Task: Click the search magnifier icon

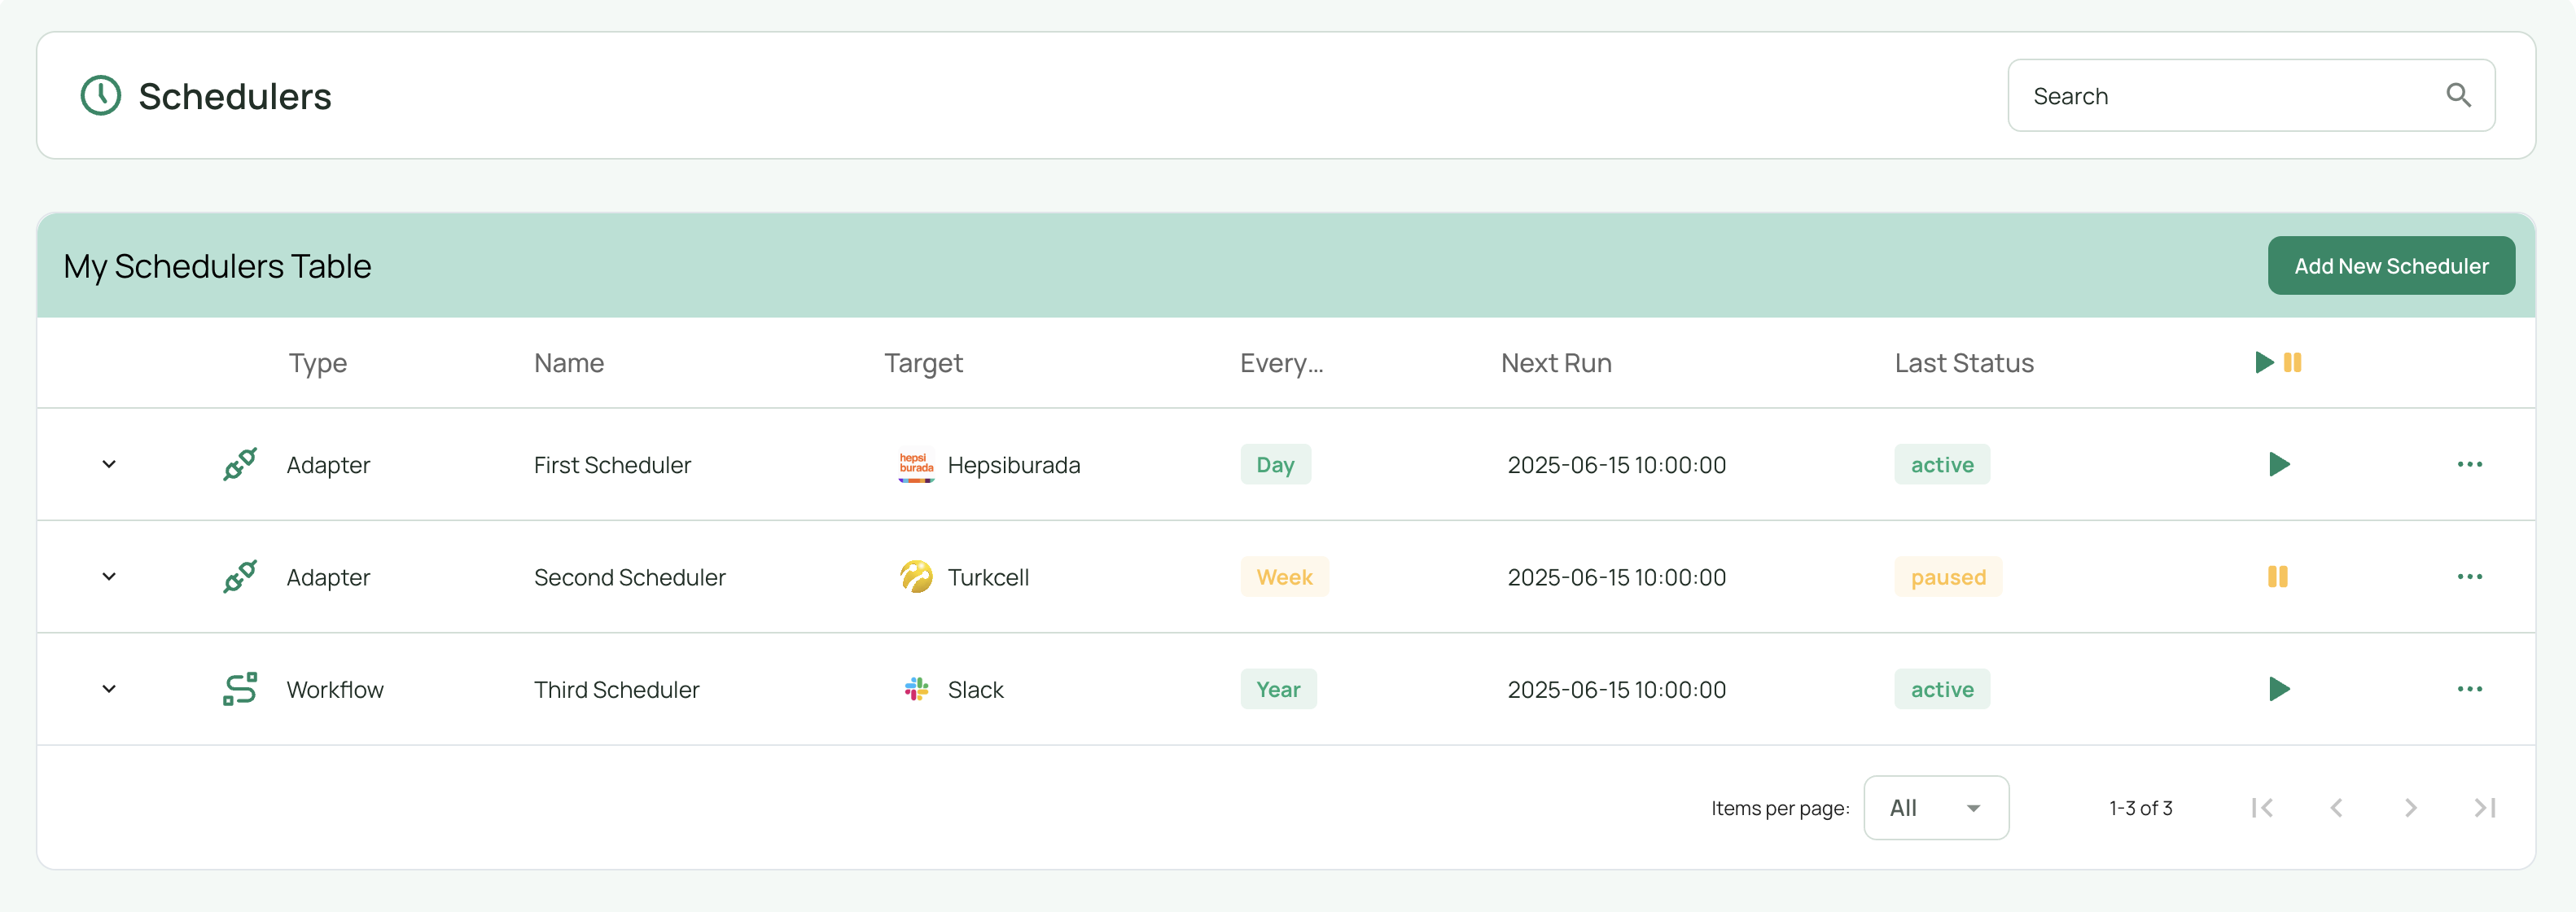Action: [2458, 95]
